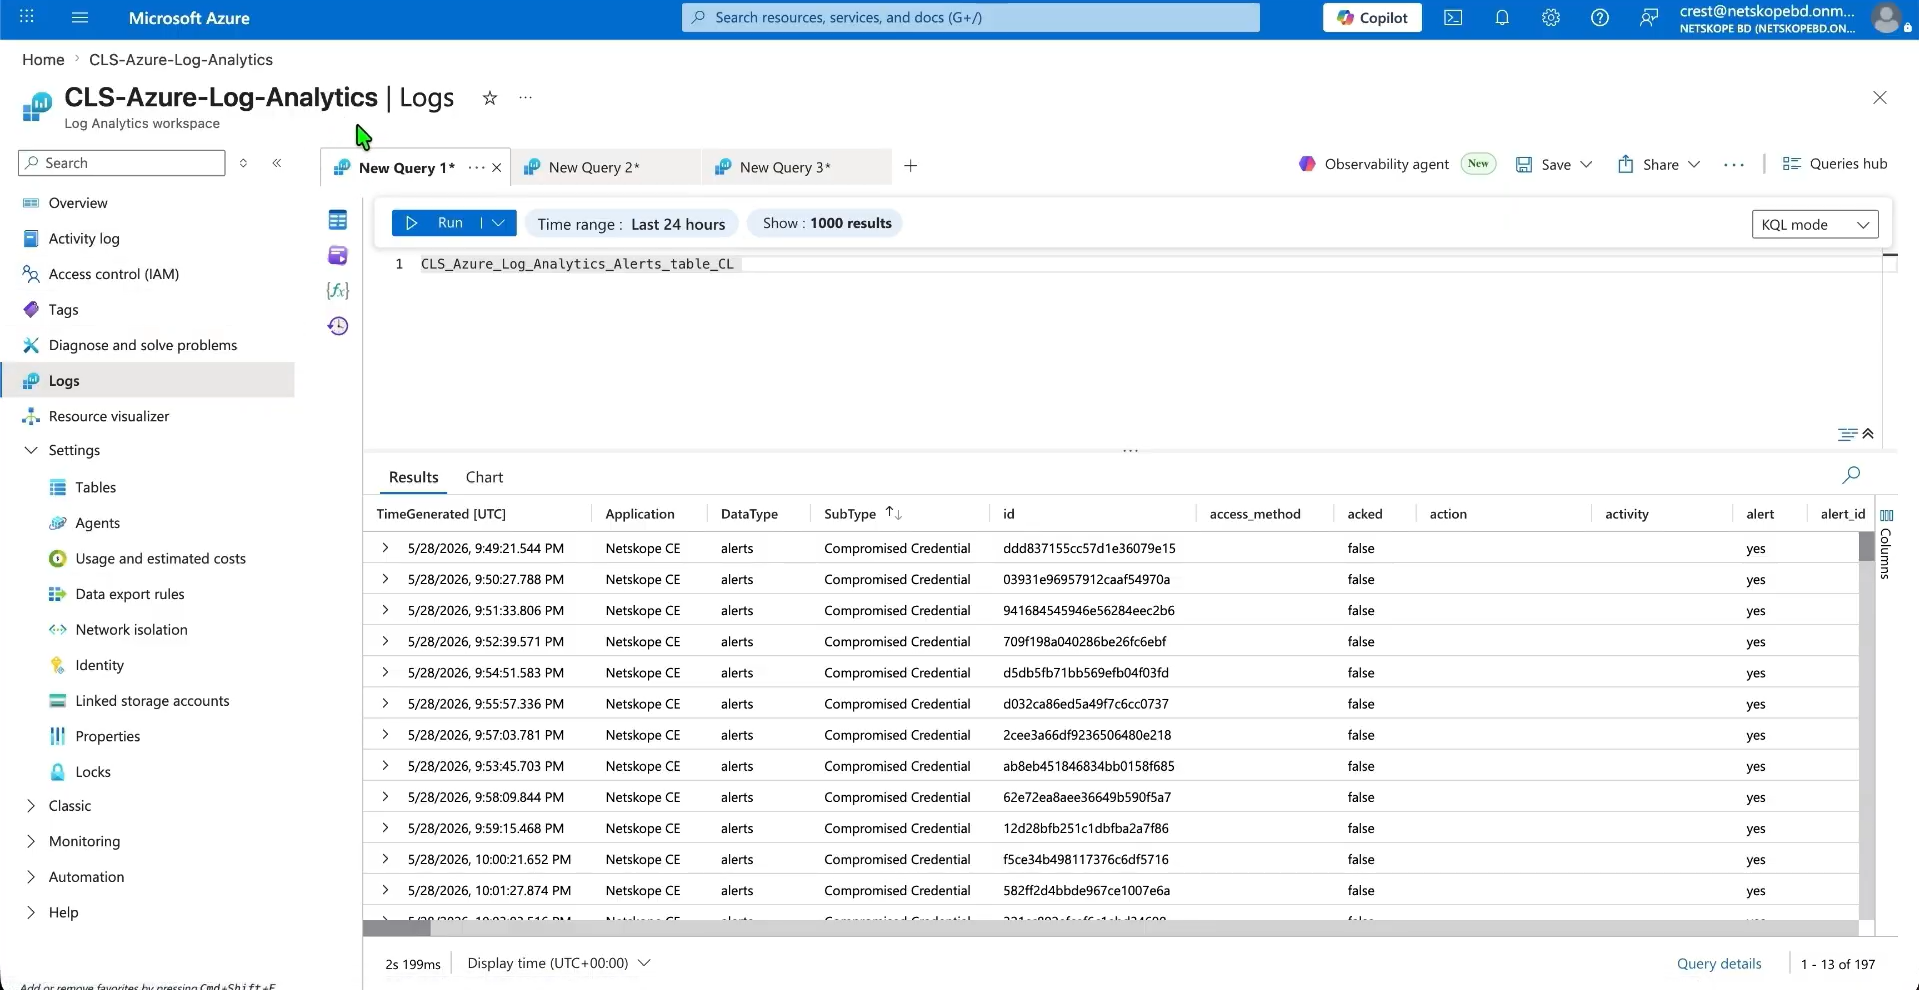The image size is (1919, 990).
Task: Open the Queries side panel icon
Action: coord(338,256)
